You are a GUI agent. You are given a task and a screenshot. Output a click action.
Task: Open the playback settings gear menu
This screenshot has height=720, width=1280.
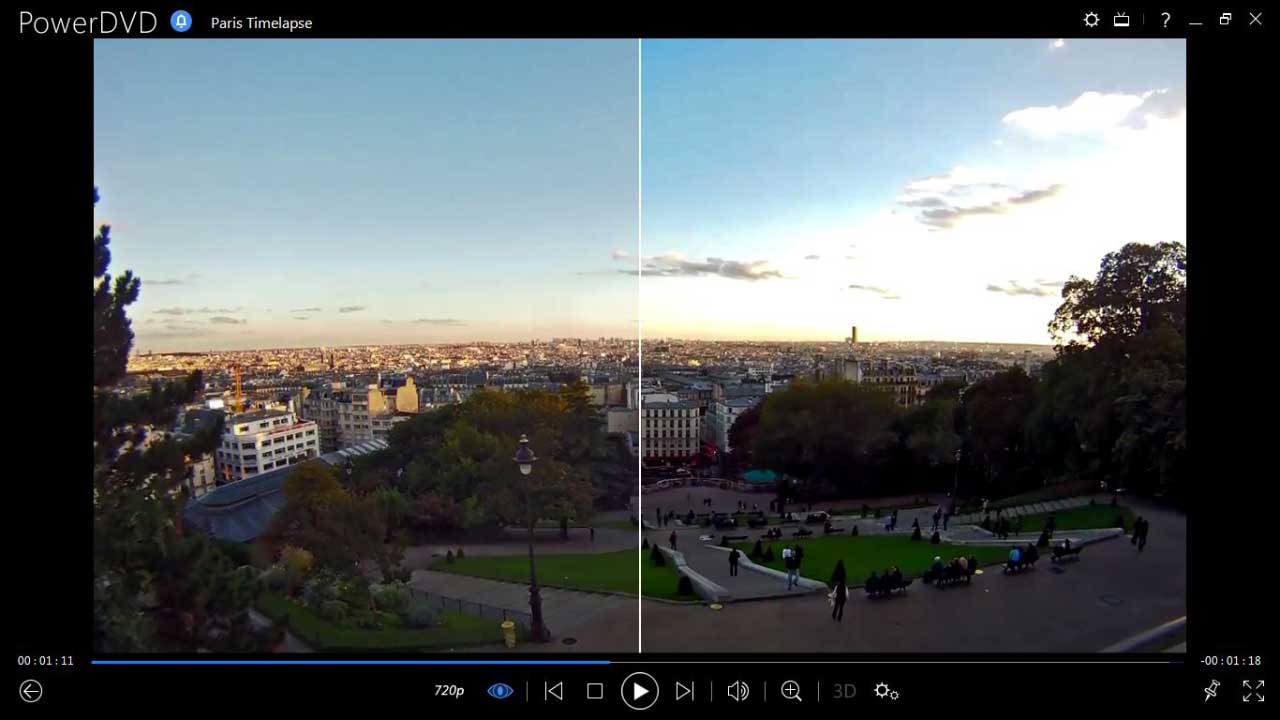tap(886, 691)
